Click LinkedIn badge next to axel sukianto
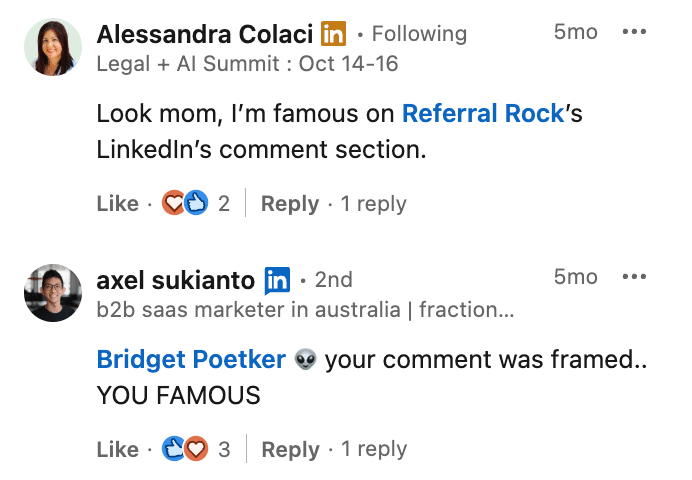692x480 pixels. 277,279
